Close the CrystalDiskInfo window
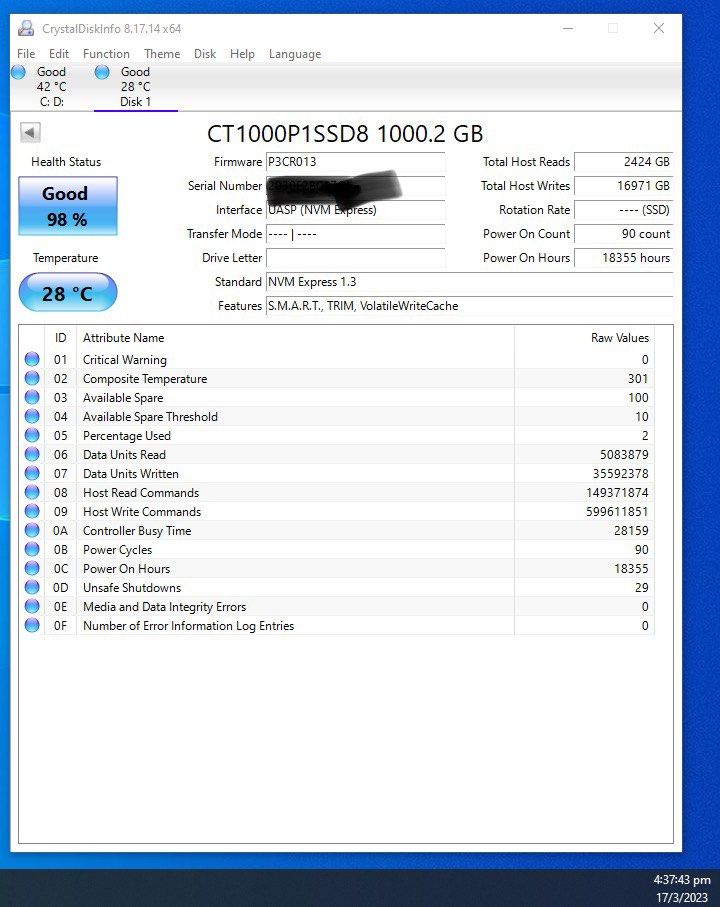 (x=659, y=28)
